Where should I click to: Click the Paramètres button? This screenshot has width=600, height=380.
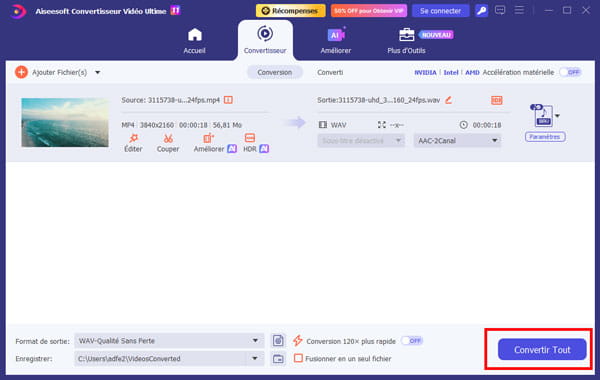pos(545,137)
